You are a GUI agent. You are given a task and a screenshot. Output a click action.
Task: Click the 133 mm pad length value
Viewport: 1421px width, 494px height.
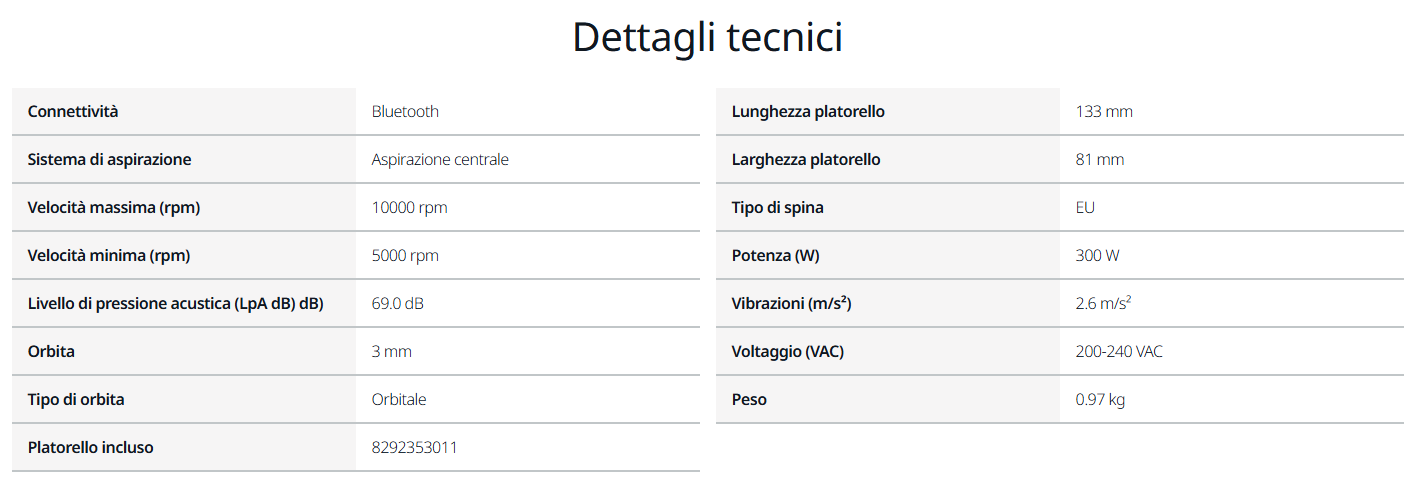pos(1104,112)
